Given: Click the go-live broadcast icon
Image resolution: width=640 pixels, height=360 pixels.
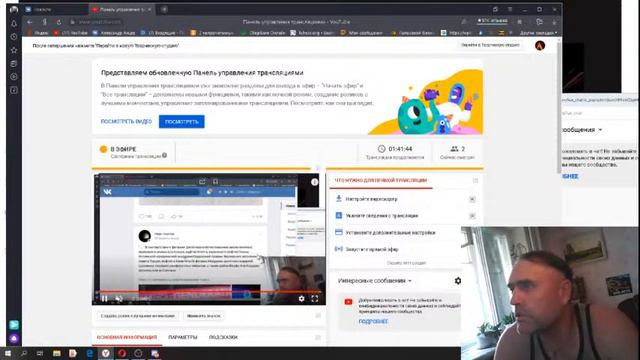Looking at the screenshot, I should (x=338, y=249).
